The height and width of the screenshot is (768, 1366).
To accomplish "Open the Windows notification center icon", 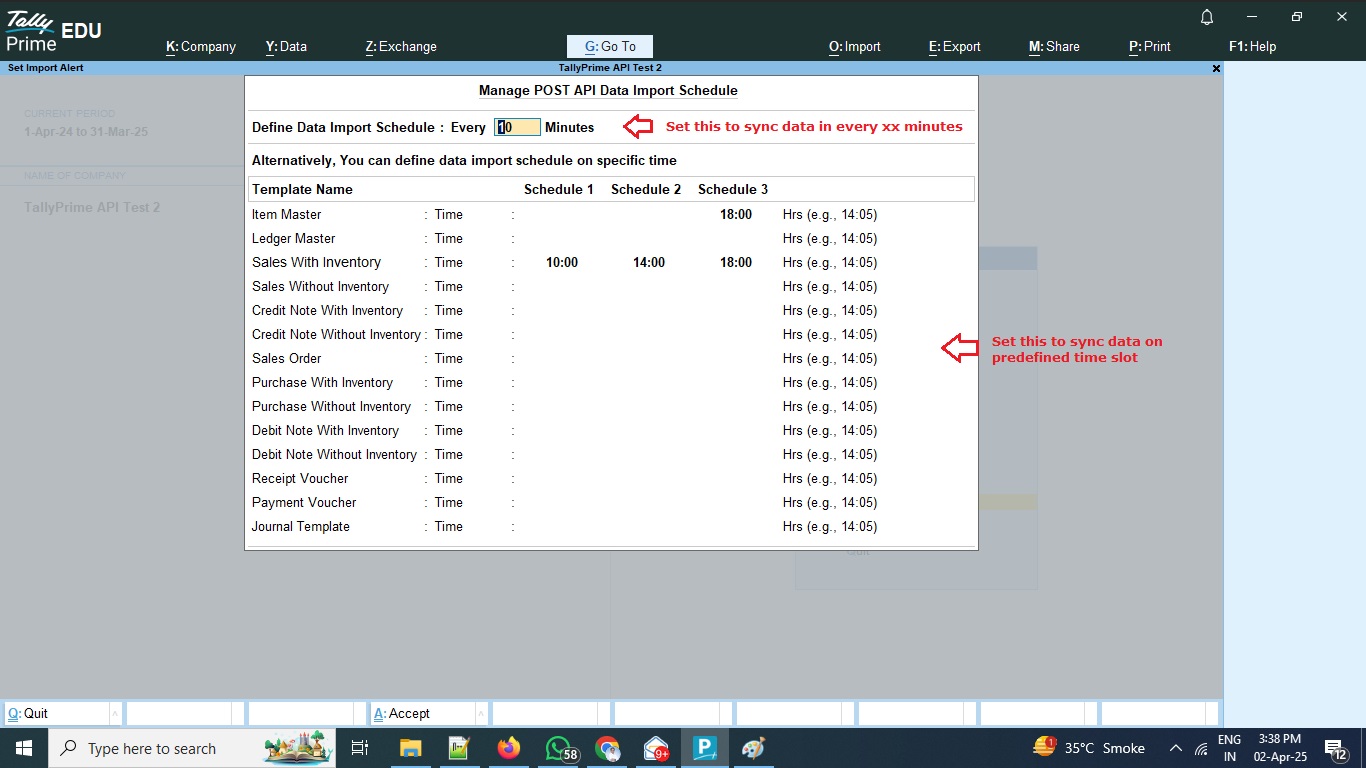I will [x=1336, y=748].
